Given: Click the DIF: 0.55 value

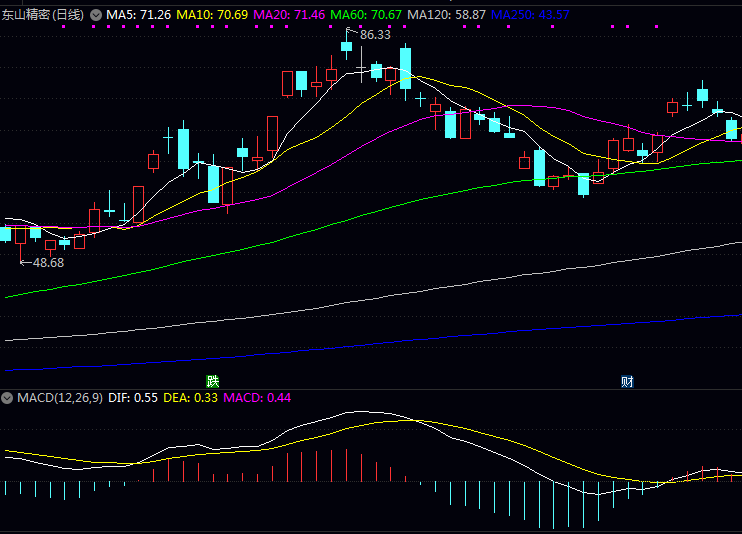Looking at the screenshot, I should pyautogui.click(x=133, y=398).
